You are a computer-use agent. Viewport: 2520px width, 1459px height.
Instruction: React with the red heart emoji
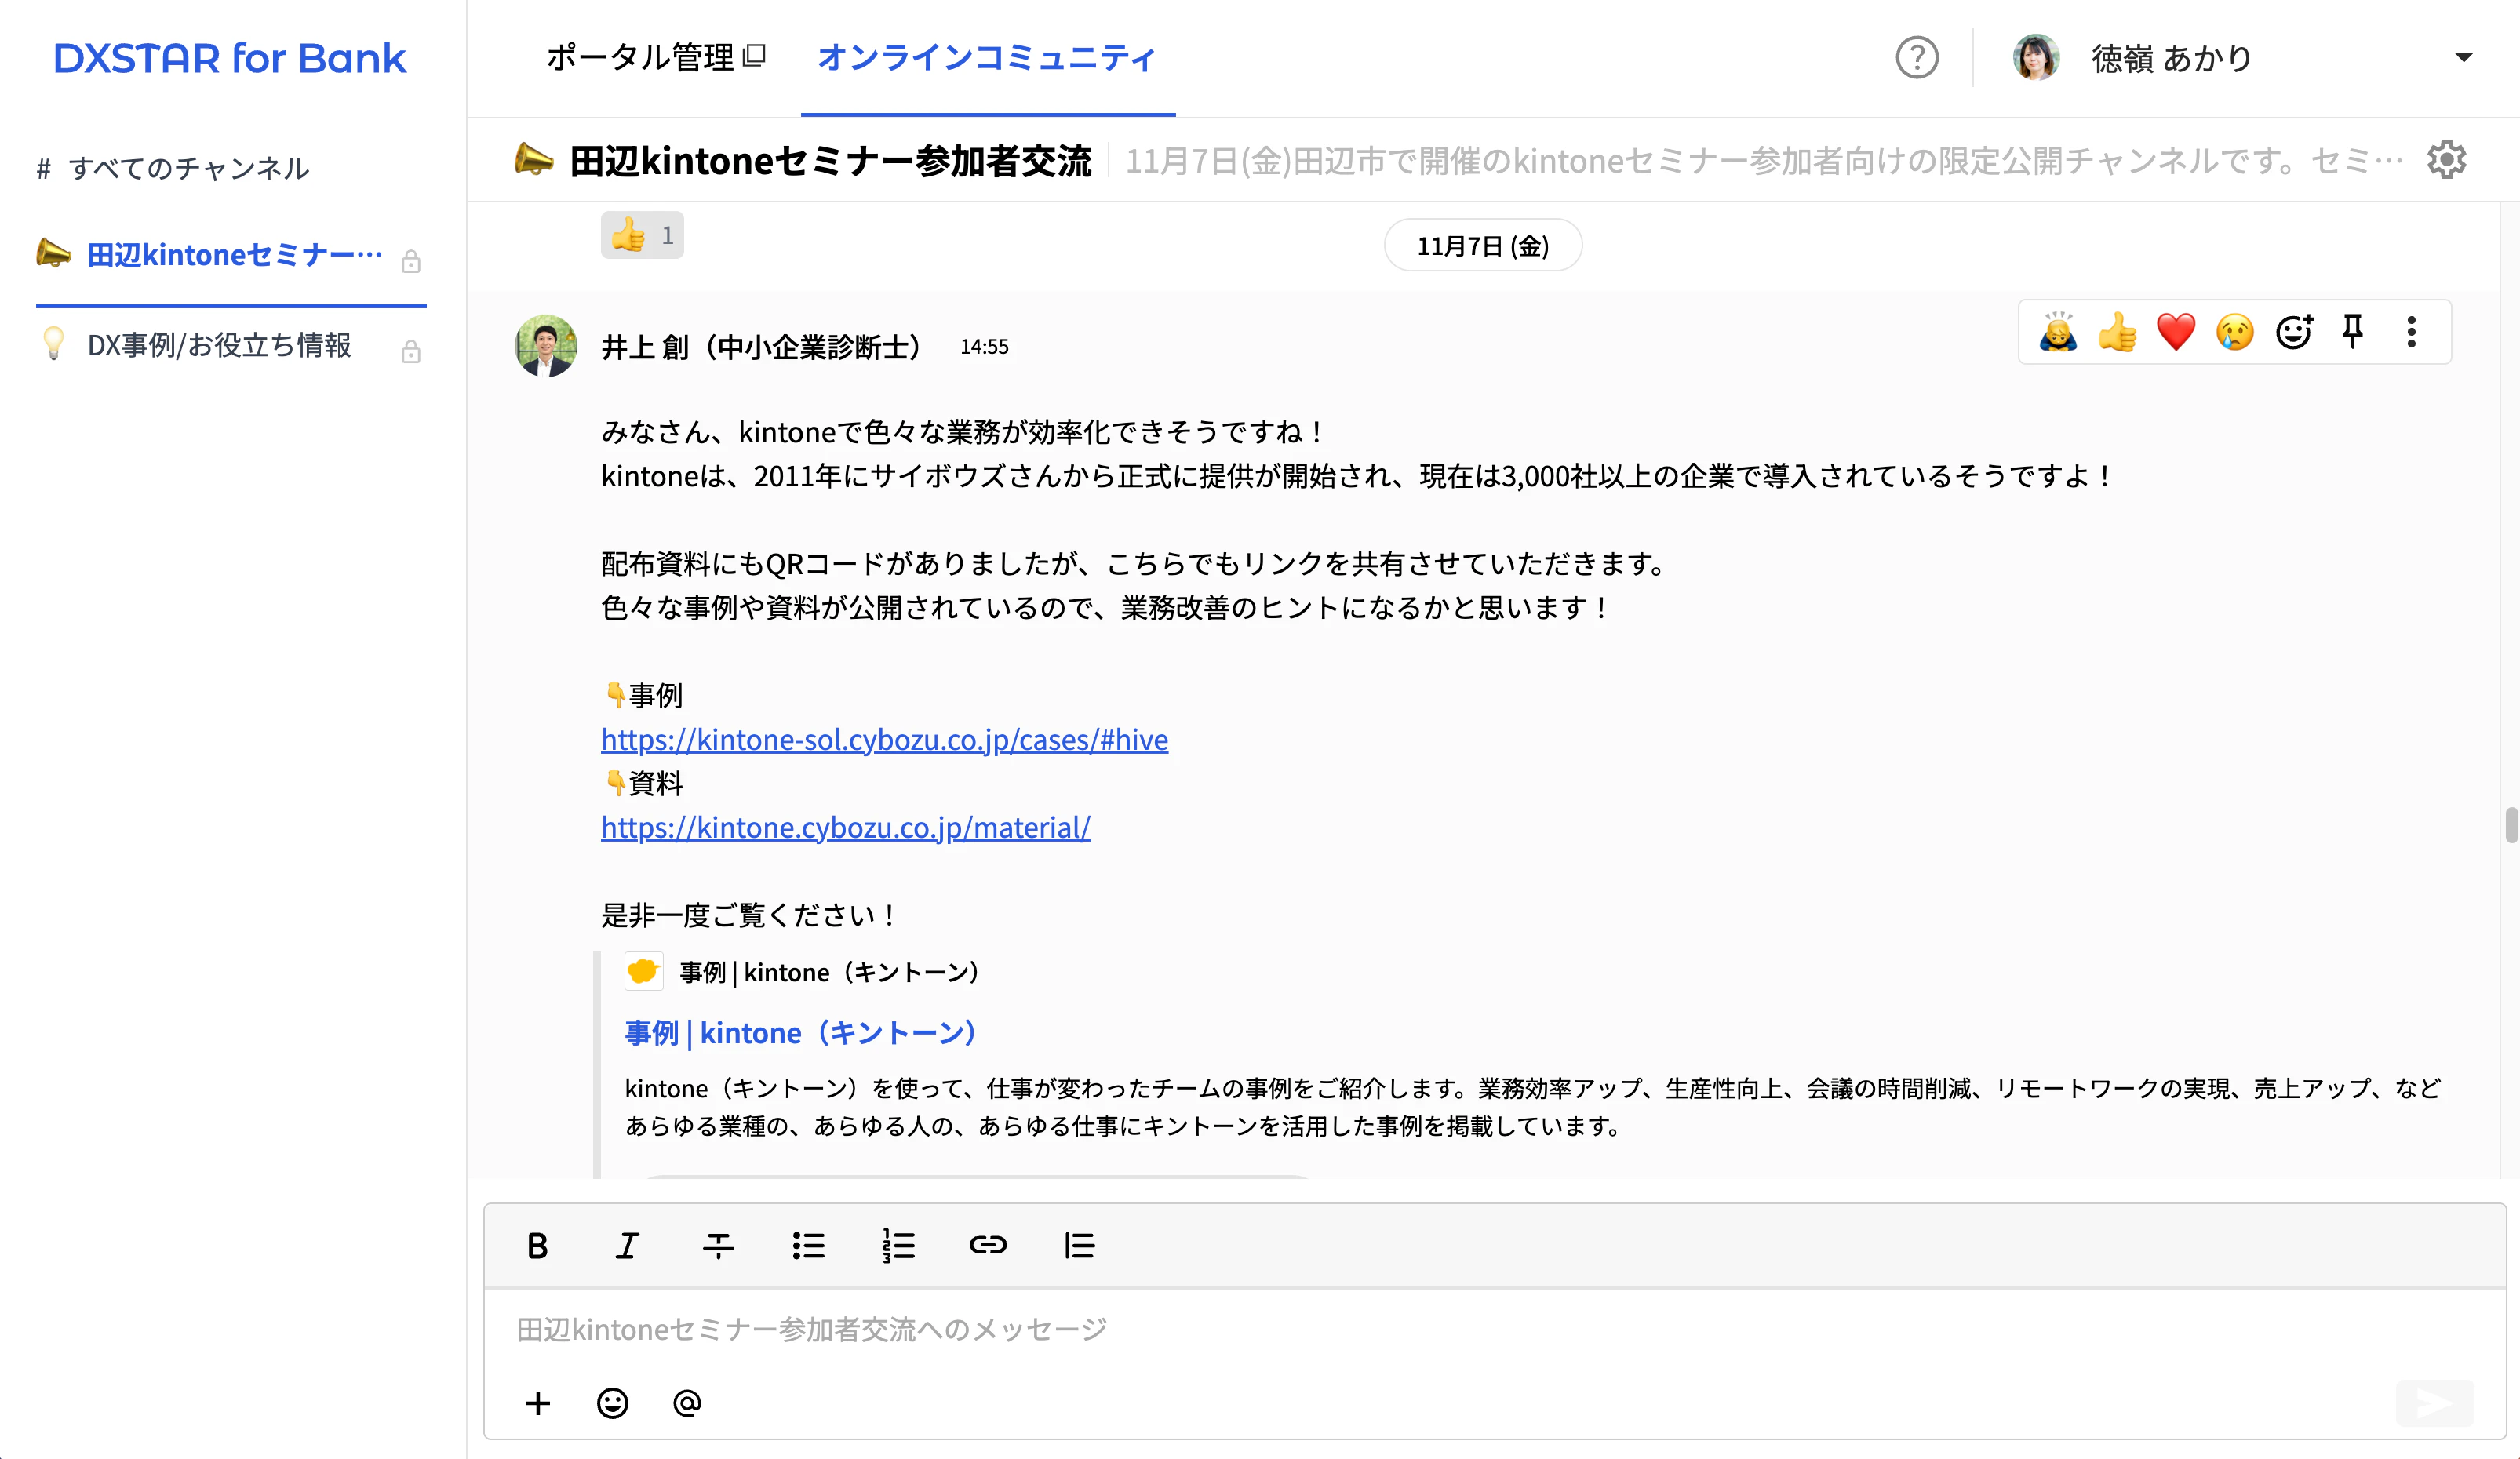[x=2176, y=332]
